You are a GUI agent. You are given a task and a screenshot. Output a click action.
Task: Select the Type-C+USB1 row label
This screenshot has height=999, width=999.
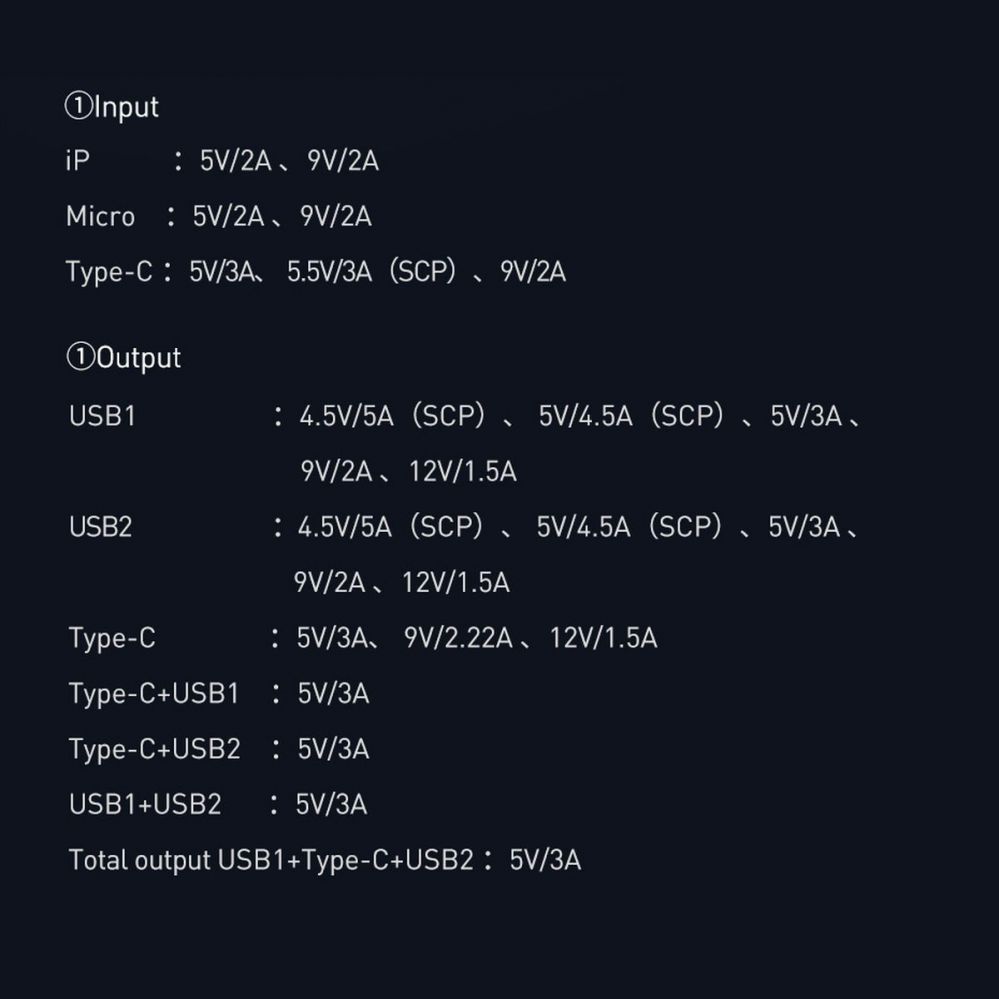(154, 694)
